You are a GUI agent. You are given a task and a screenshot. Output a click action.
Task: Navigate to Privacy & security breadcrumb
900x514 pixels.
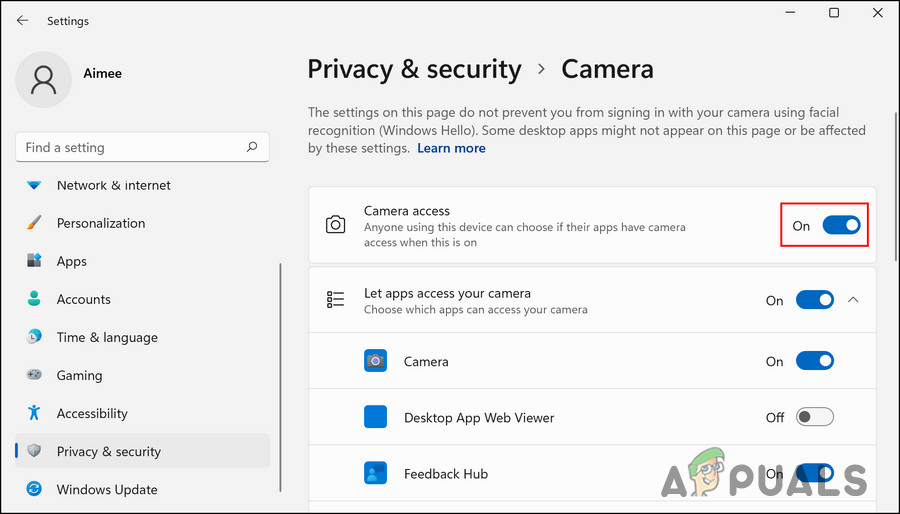[414, 69]
